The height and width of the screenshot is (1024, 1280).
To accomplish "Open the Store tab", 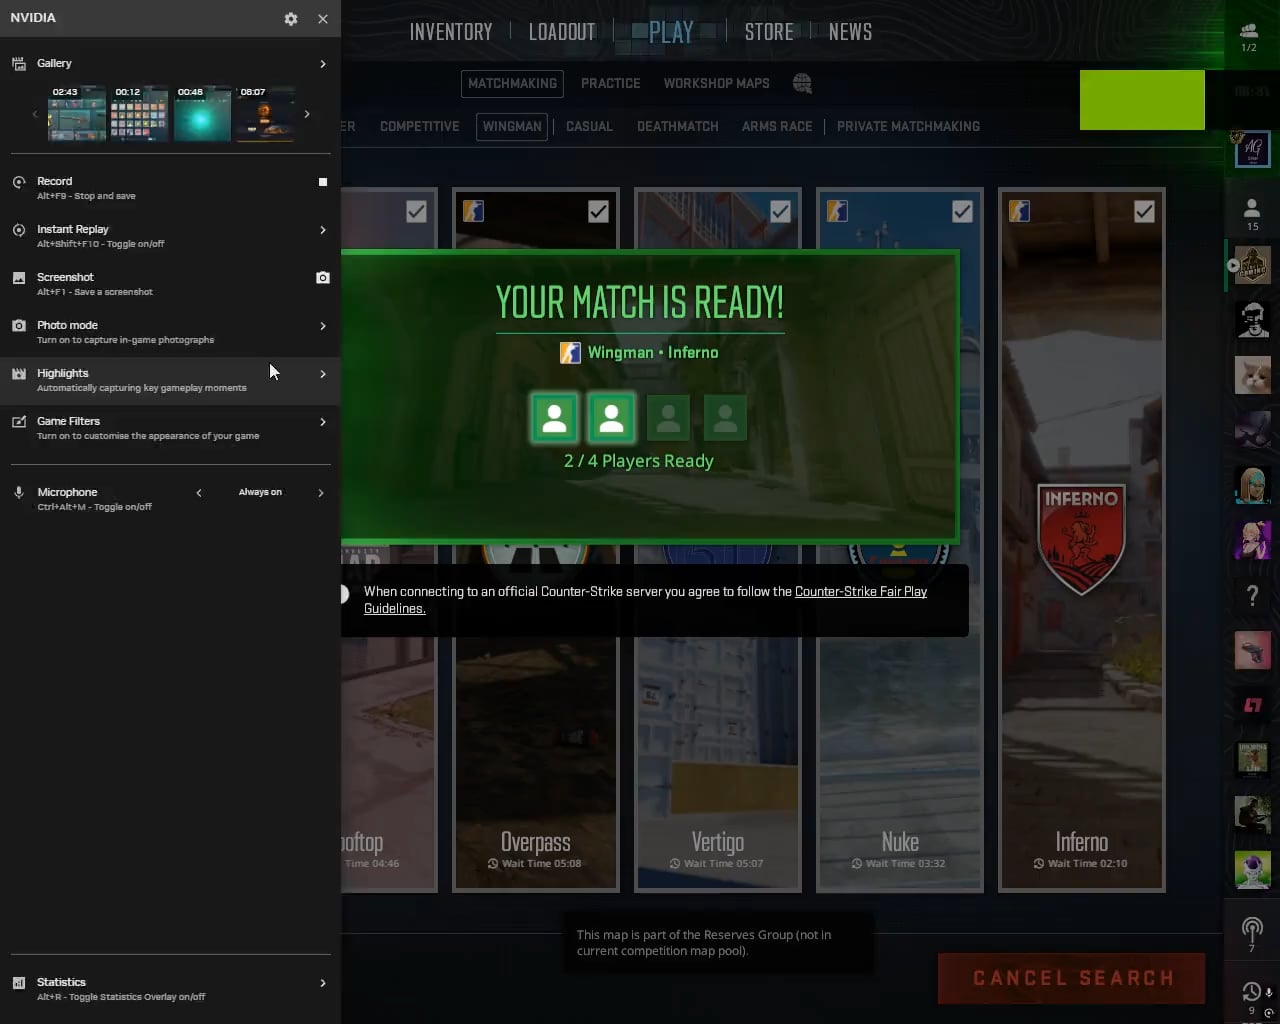I will point(769,32).
